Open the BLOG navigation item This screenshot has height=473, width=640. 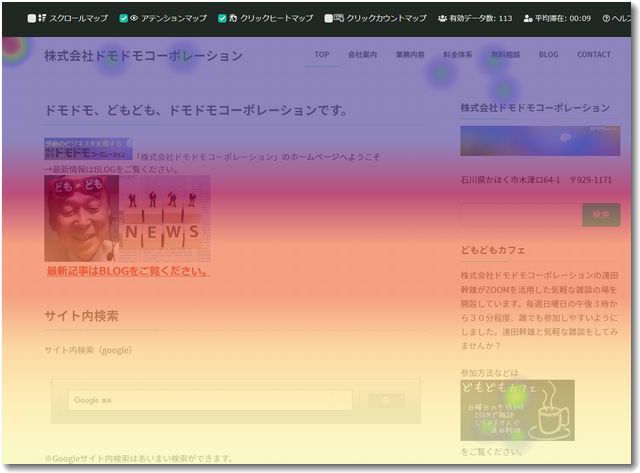548,54
